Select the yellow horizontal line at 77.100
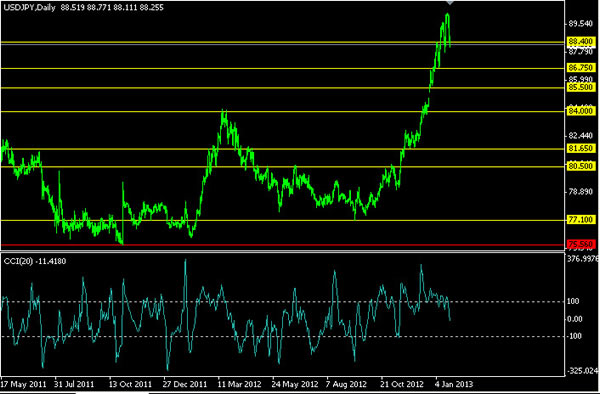 click(x=282, y=220)
